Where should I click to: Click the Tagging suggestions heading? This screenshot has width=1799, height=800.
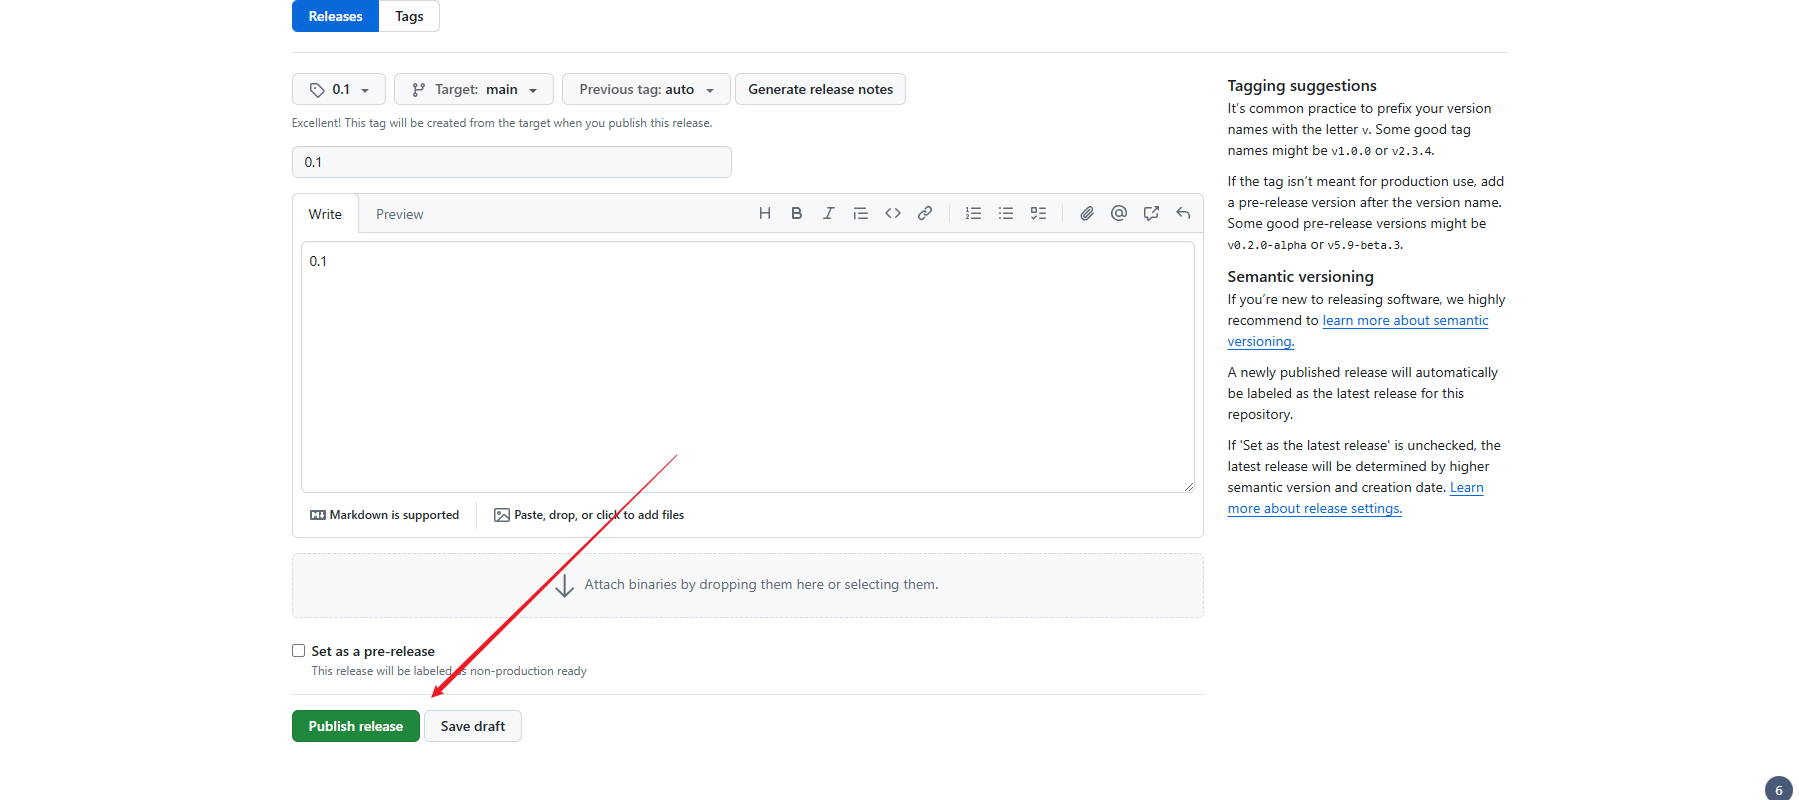click(x=1302, y=86)
